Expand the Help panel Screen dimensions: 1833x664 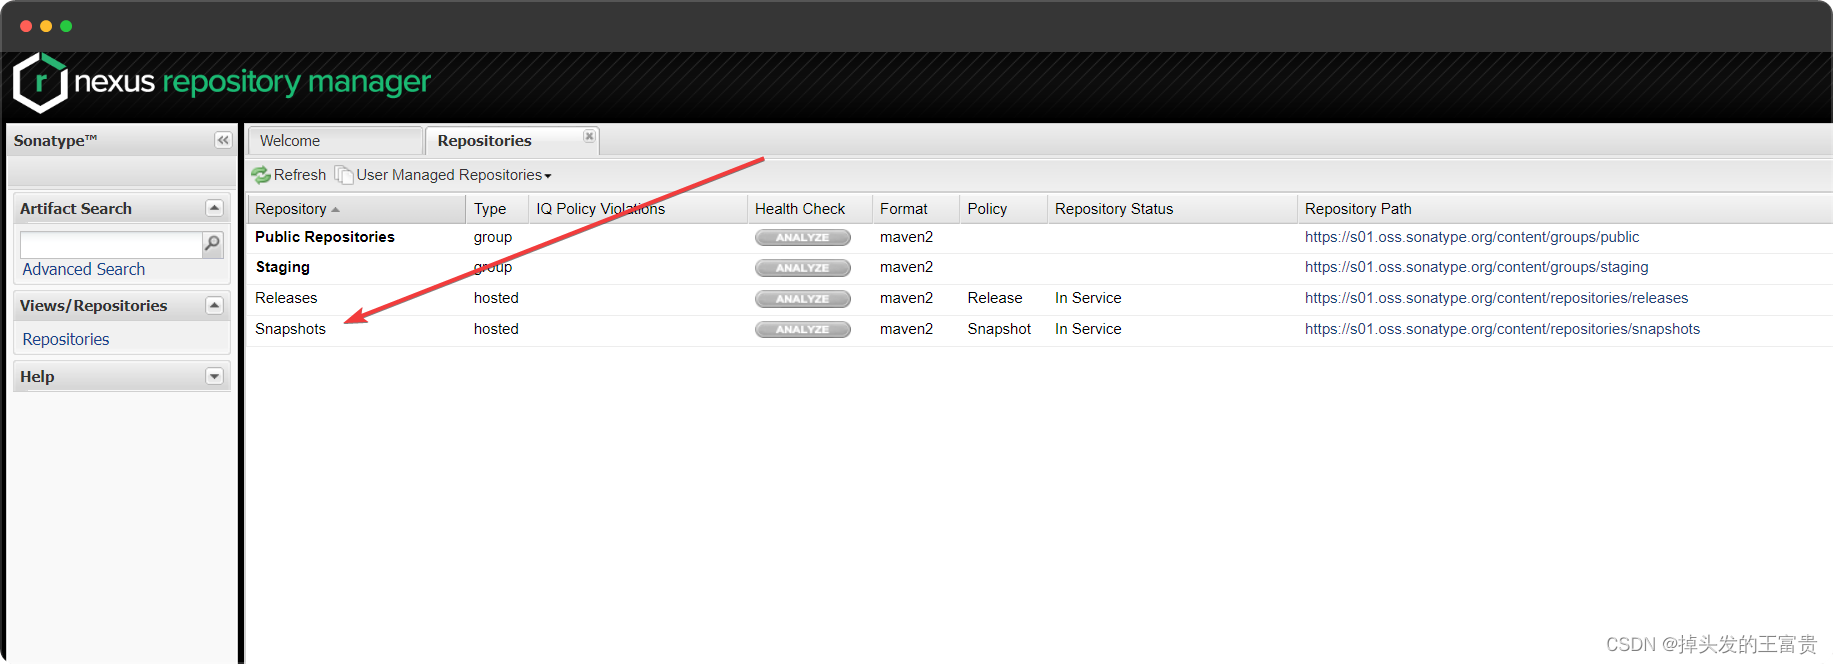(x=214, y=376)
